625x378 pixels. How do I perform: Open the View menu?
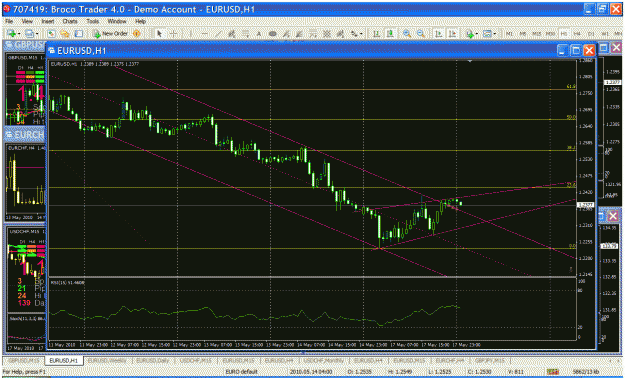(x=27, y=21)
